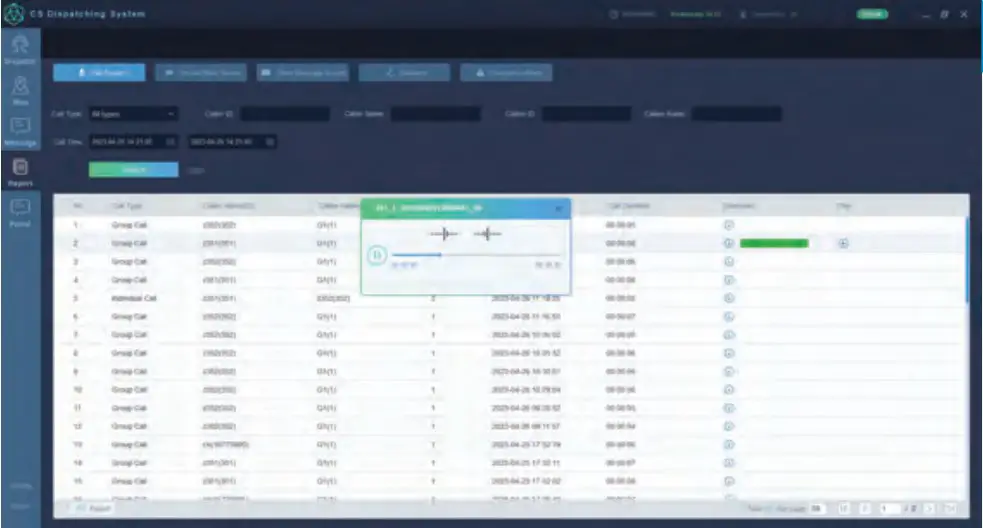983x528 pixels.
Task: Focus the Callee Name input field
Action: pos(737,114)
